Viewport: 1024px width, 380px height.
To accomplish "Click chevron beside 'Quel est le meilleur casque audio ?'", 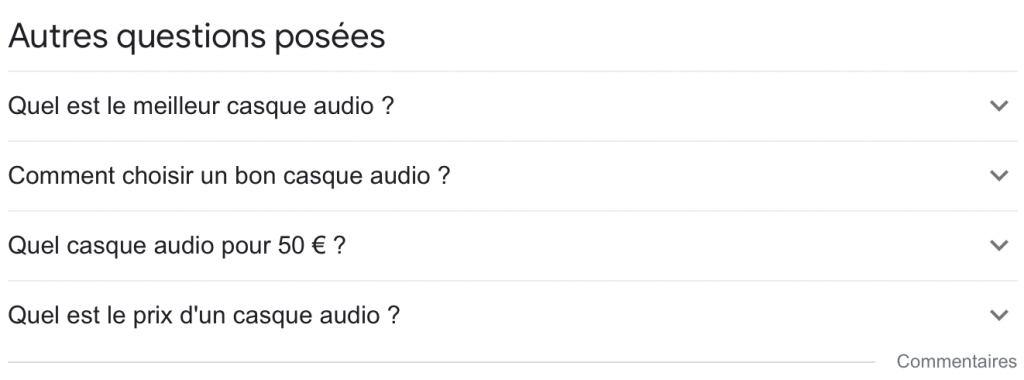I will pos(999,106).
